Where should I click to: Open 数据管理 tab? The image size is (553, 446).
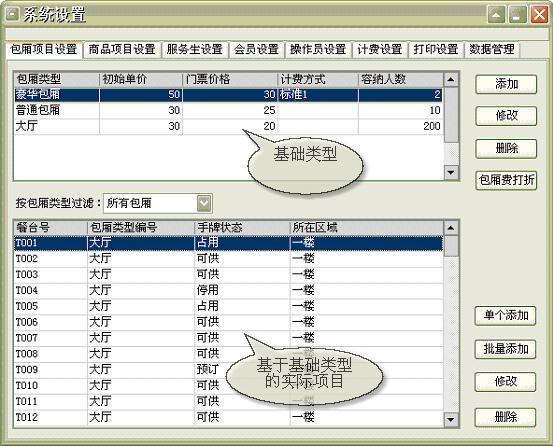pyautogui.click(x=492, y=49)
